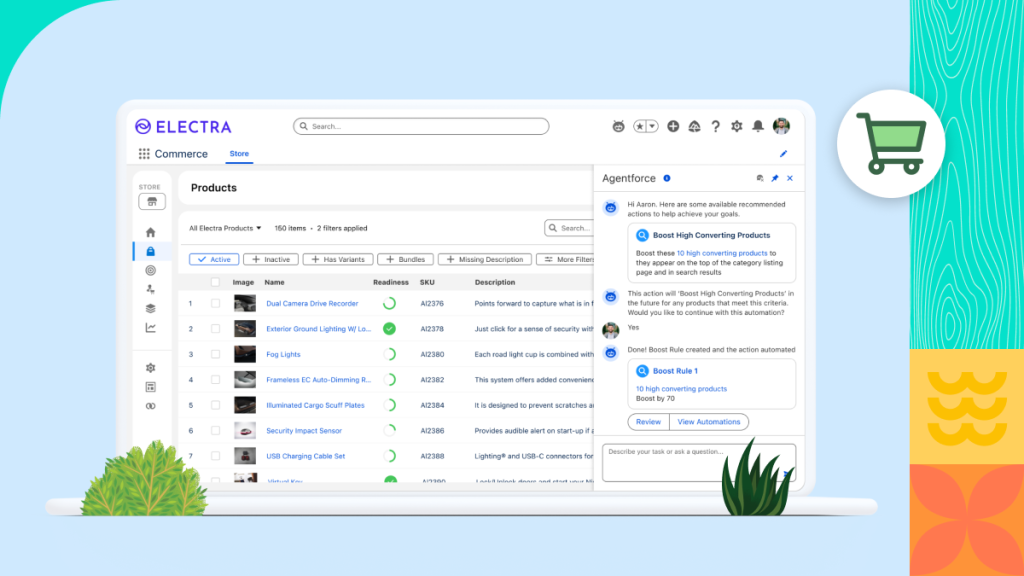Check the Illuminated Cargo Scuff Plates row checkbox
This screenshot has height=576, width=1024.
coord(215,405)
